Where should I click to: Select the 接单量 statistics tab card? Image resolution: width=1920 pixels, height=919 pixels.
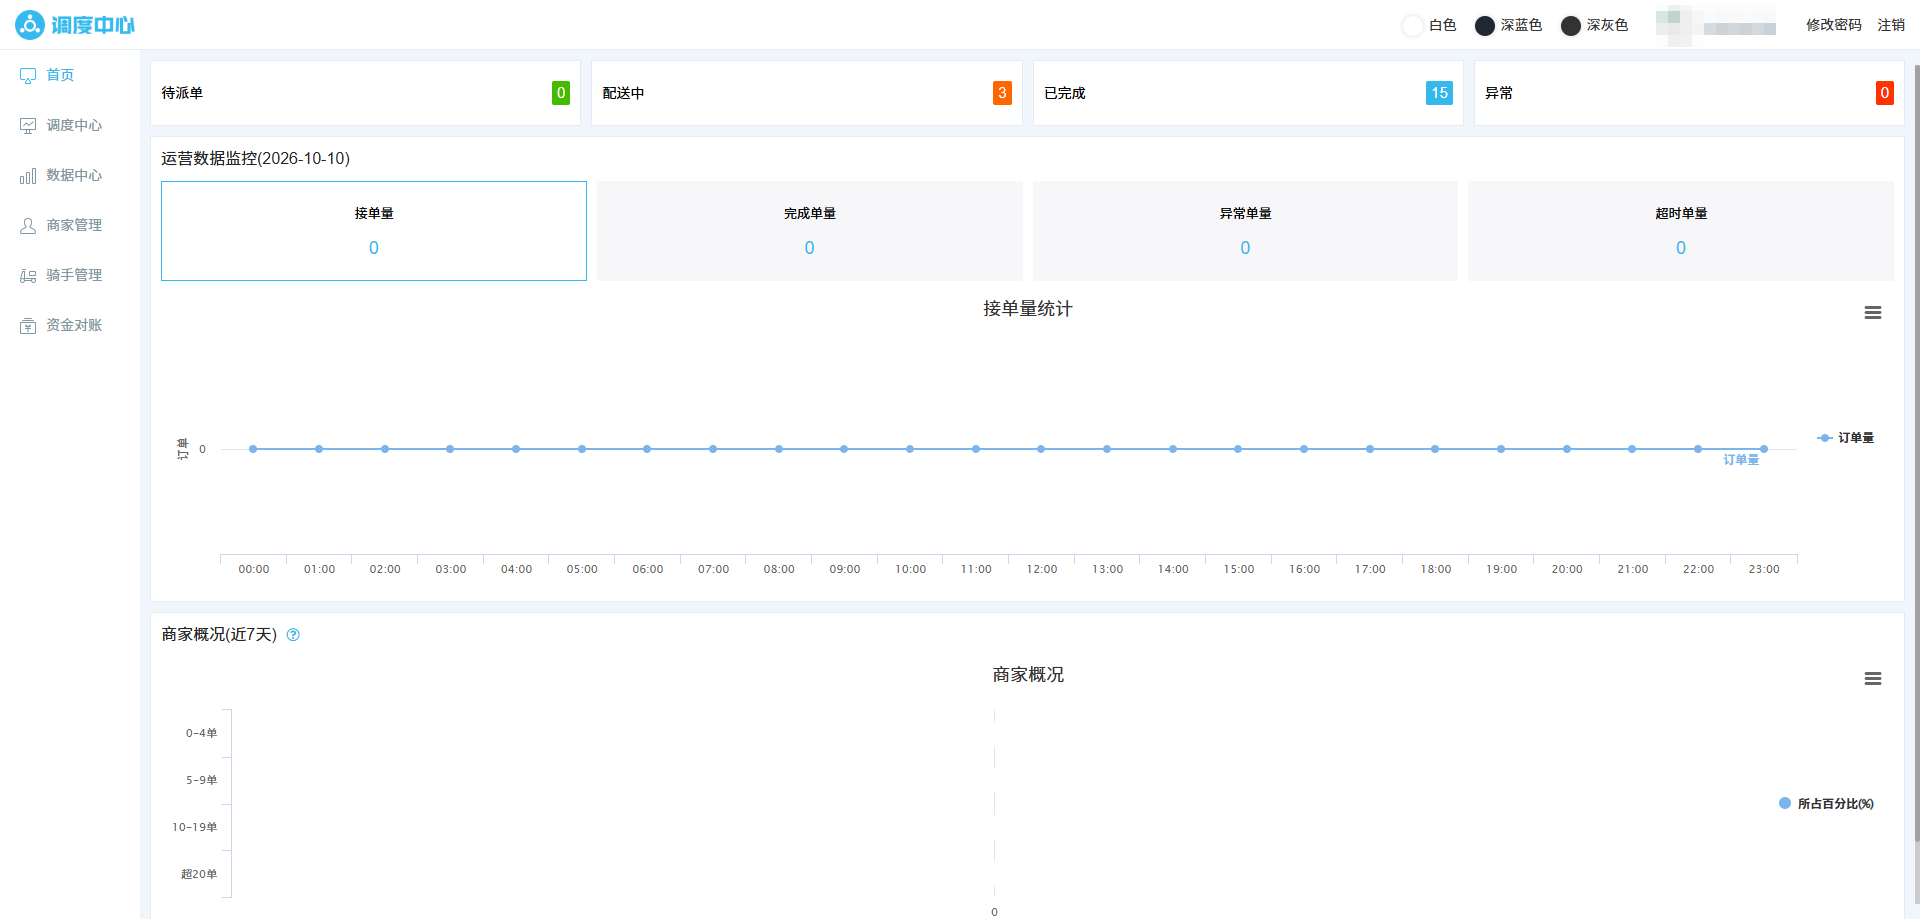(x=374, y=231)
